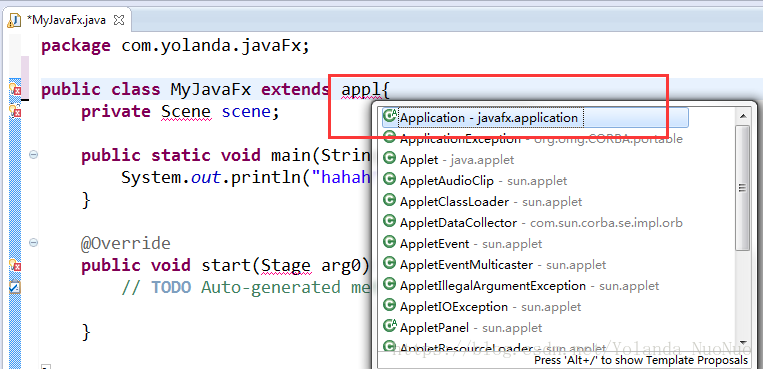Click error quick-fix marker on start method line
This screenshot has height=369, width=763.
pyautogui.click(x=15, y=266)
